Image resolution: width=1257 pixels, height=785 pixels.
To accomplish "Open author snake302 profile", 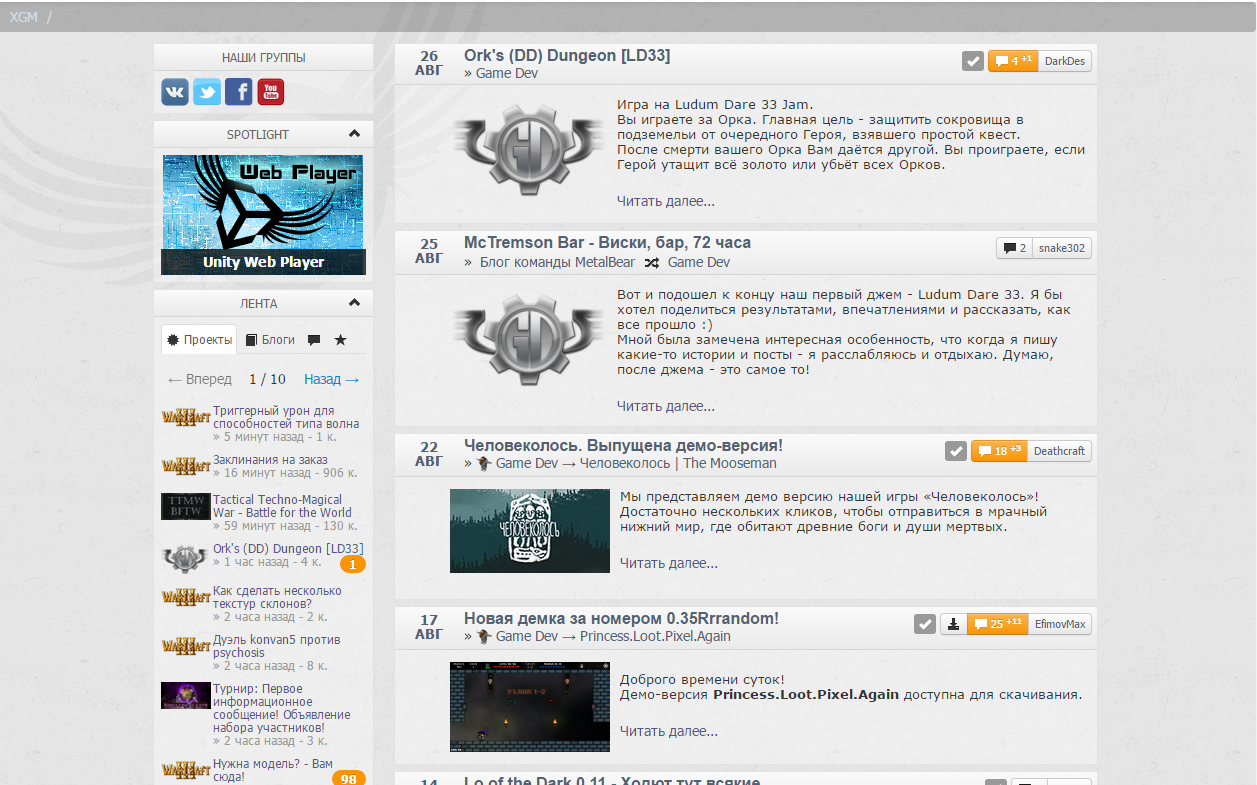I will (1062, 248).
